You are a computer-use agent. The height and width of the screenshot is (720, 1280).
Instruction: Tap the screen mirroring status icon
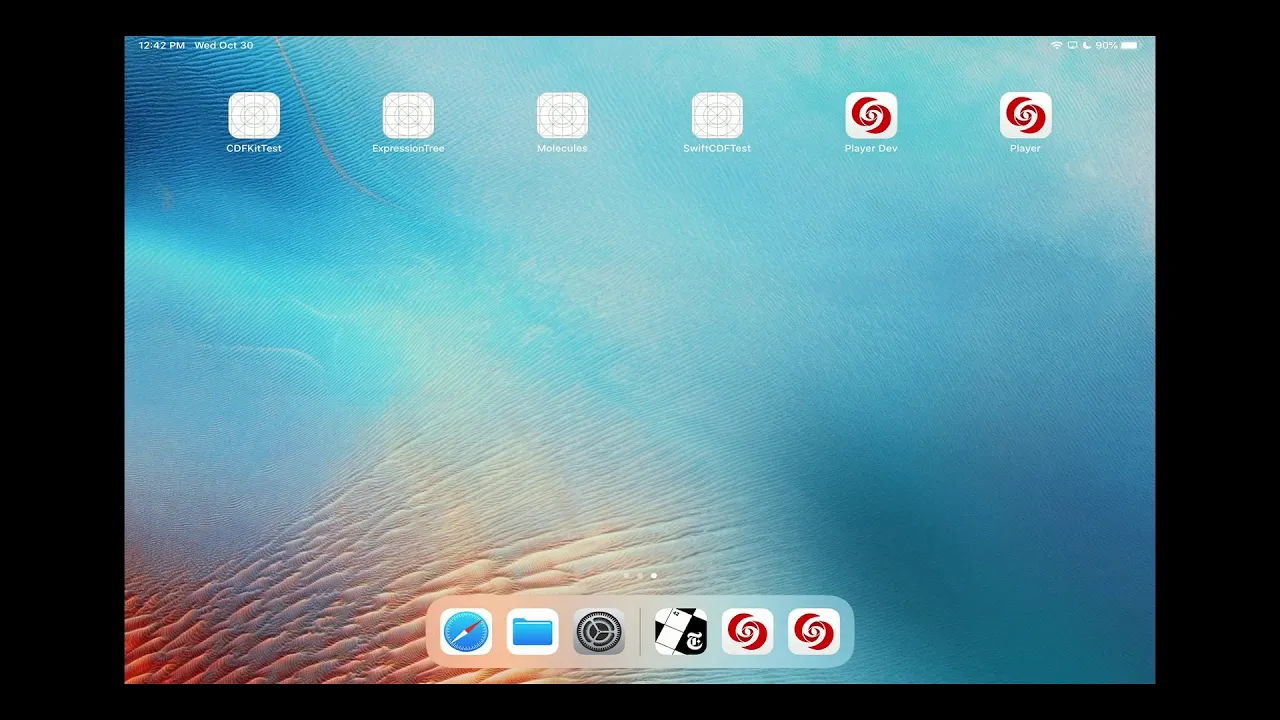coord(1072,46)
